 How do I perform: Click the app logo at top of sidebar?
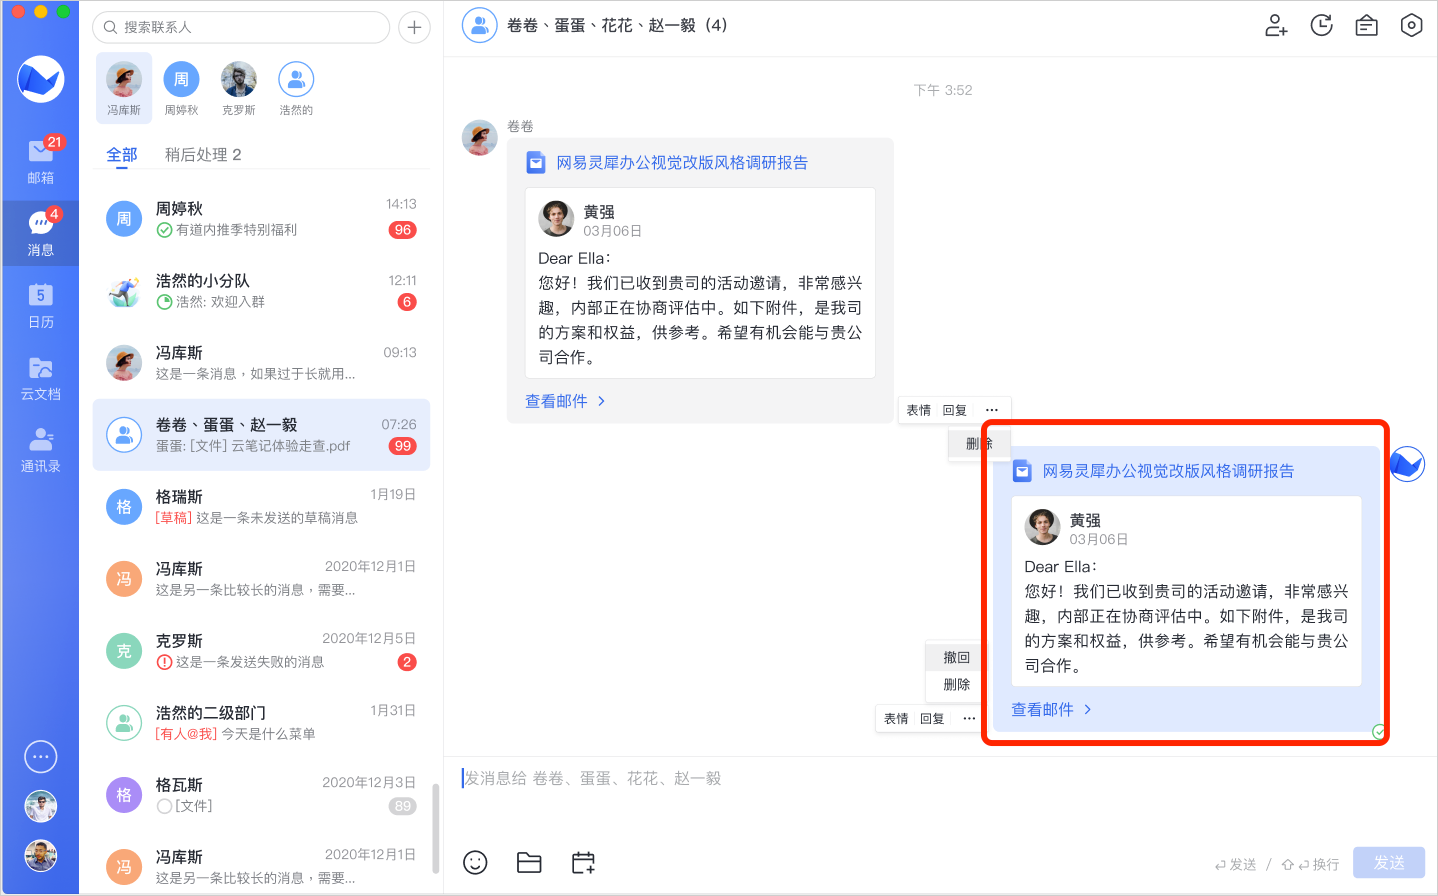pos(41,79)
